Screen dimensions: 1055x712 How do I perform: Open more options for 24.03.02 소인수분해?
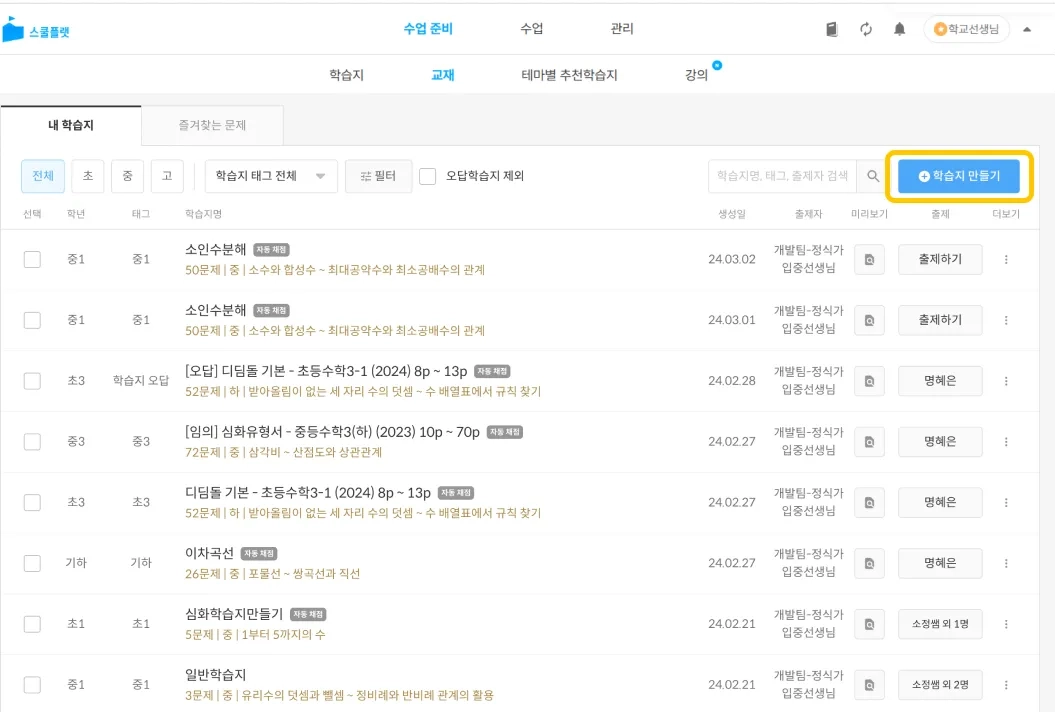[x=1006, y=259]
